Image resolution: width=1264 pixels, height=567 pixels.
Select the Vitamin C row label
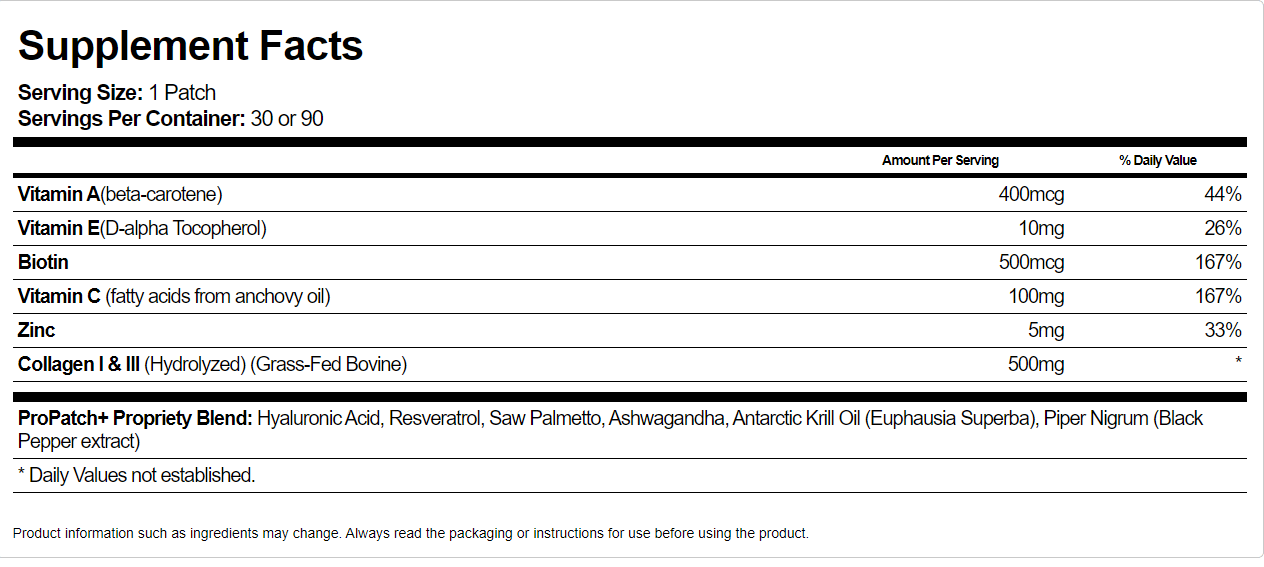click(174, 296)
